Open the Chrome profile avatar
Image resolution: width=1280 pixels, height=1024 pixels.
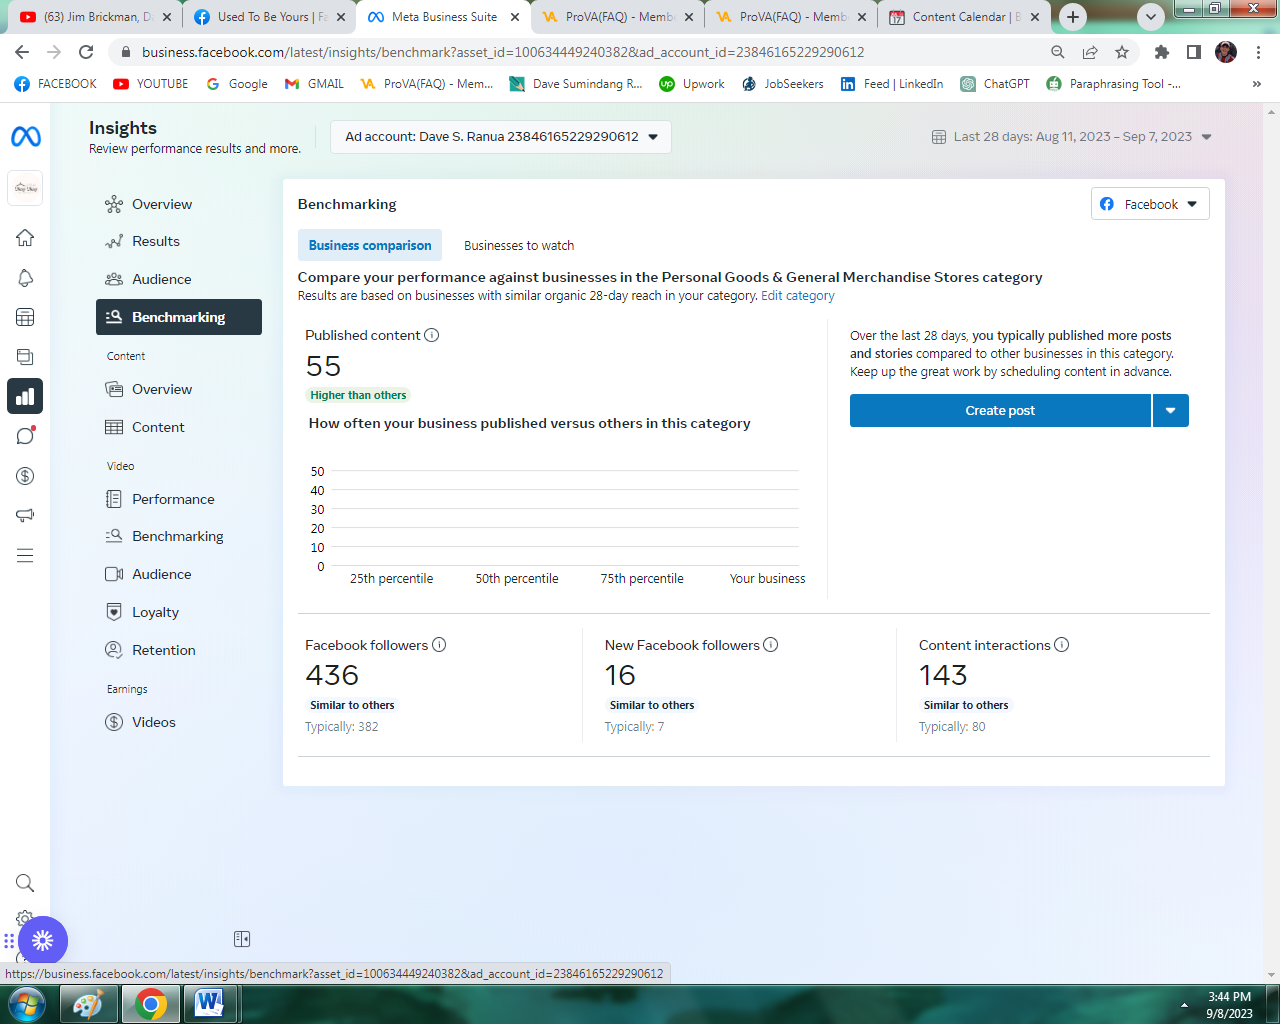(x=1226, y=52)
